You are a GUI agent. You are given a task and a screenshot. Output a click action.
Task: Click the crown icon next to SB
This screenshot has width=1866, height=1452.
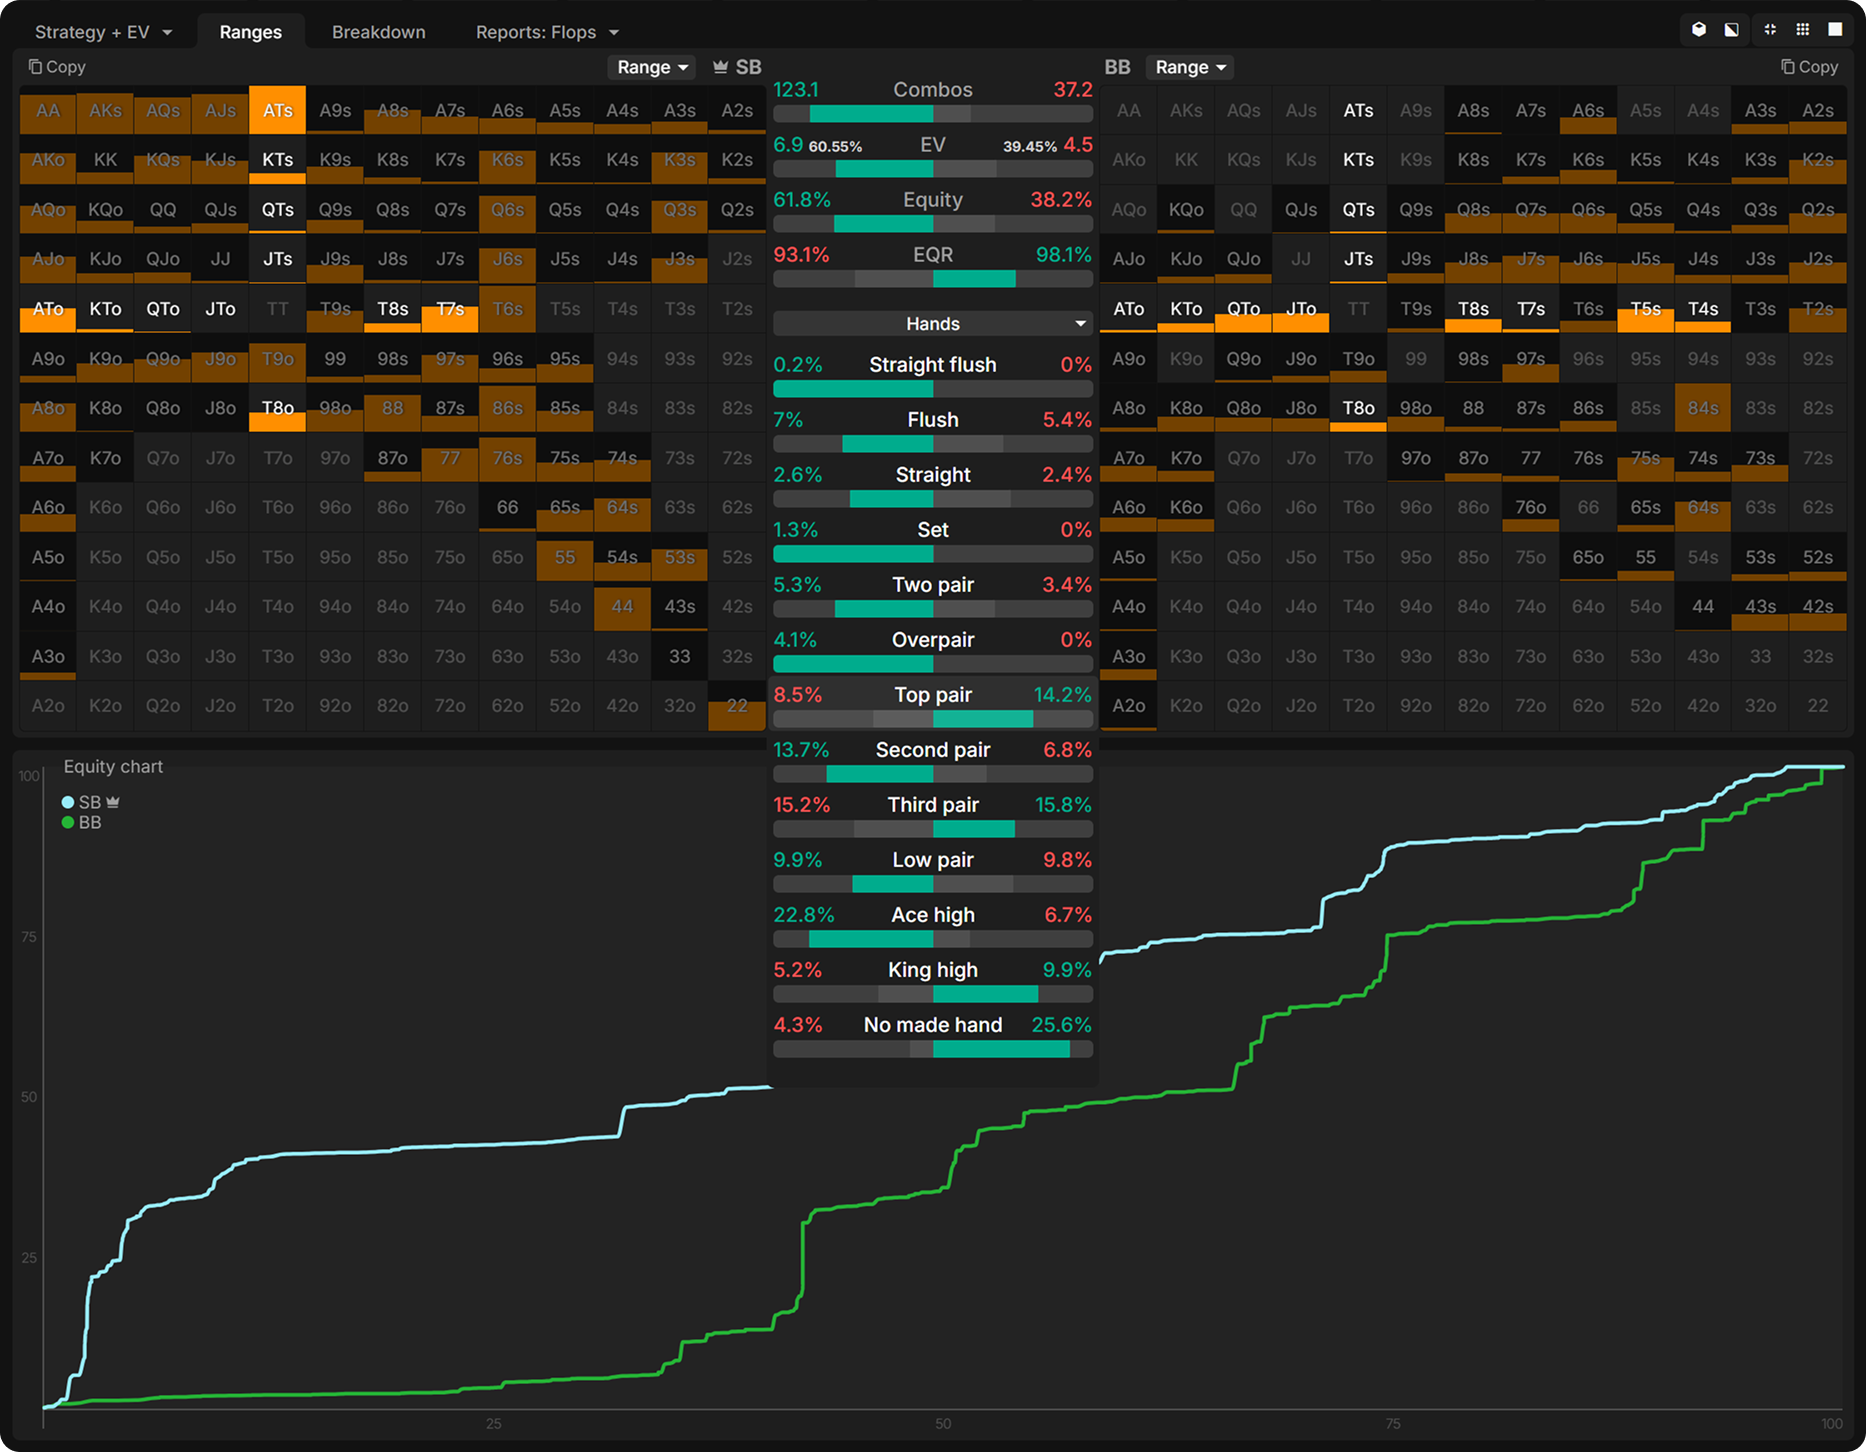click(x=720, y=67)
